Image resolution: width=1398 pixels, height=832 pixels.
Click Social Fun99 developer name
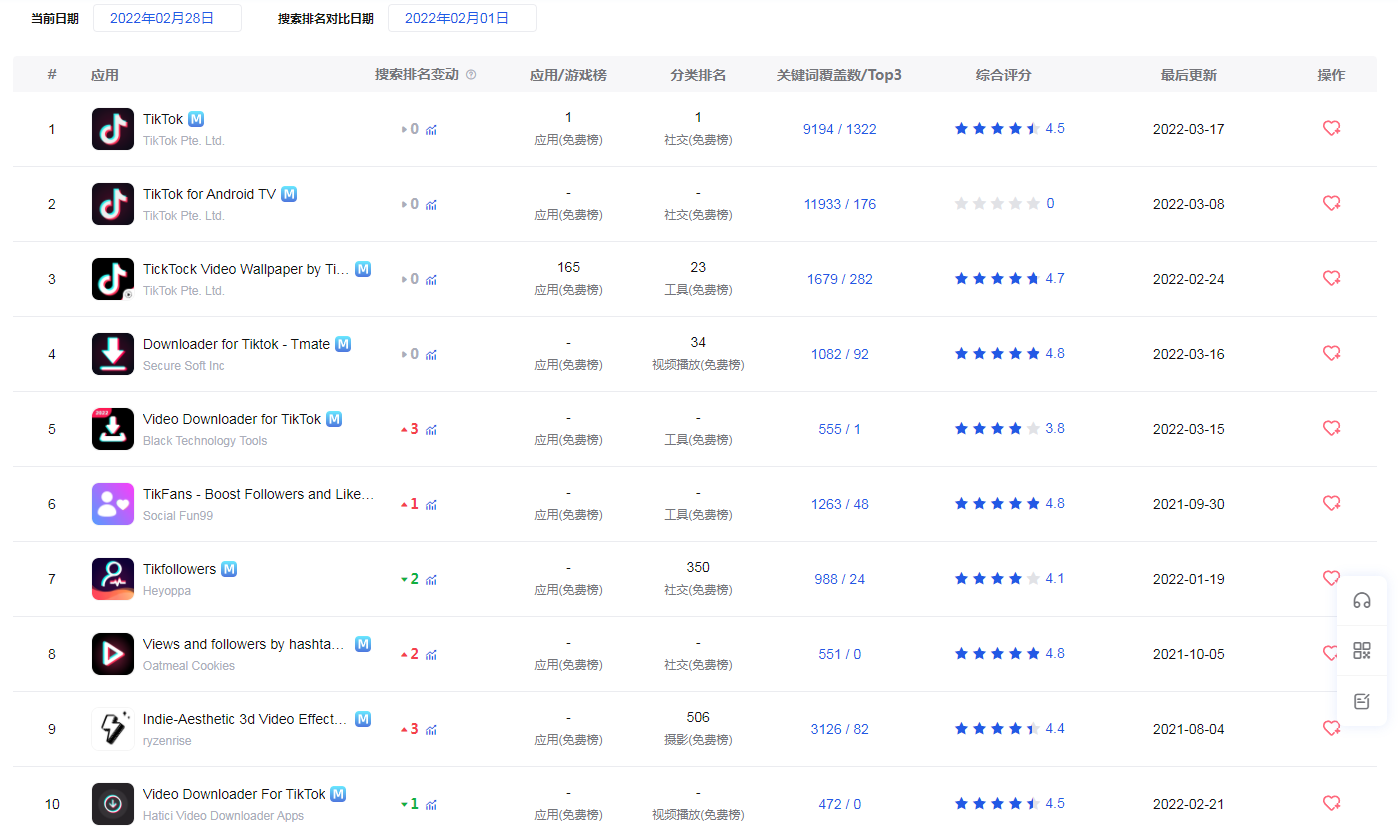tap(178, 516)
